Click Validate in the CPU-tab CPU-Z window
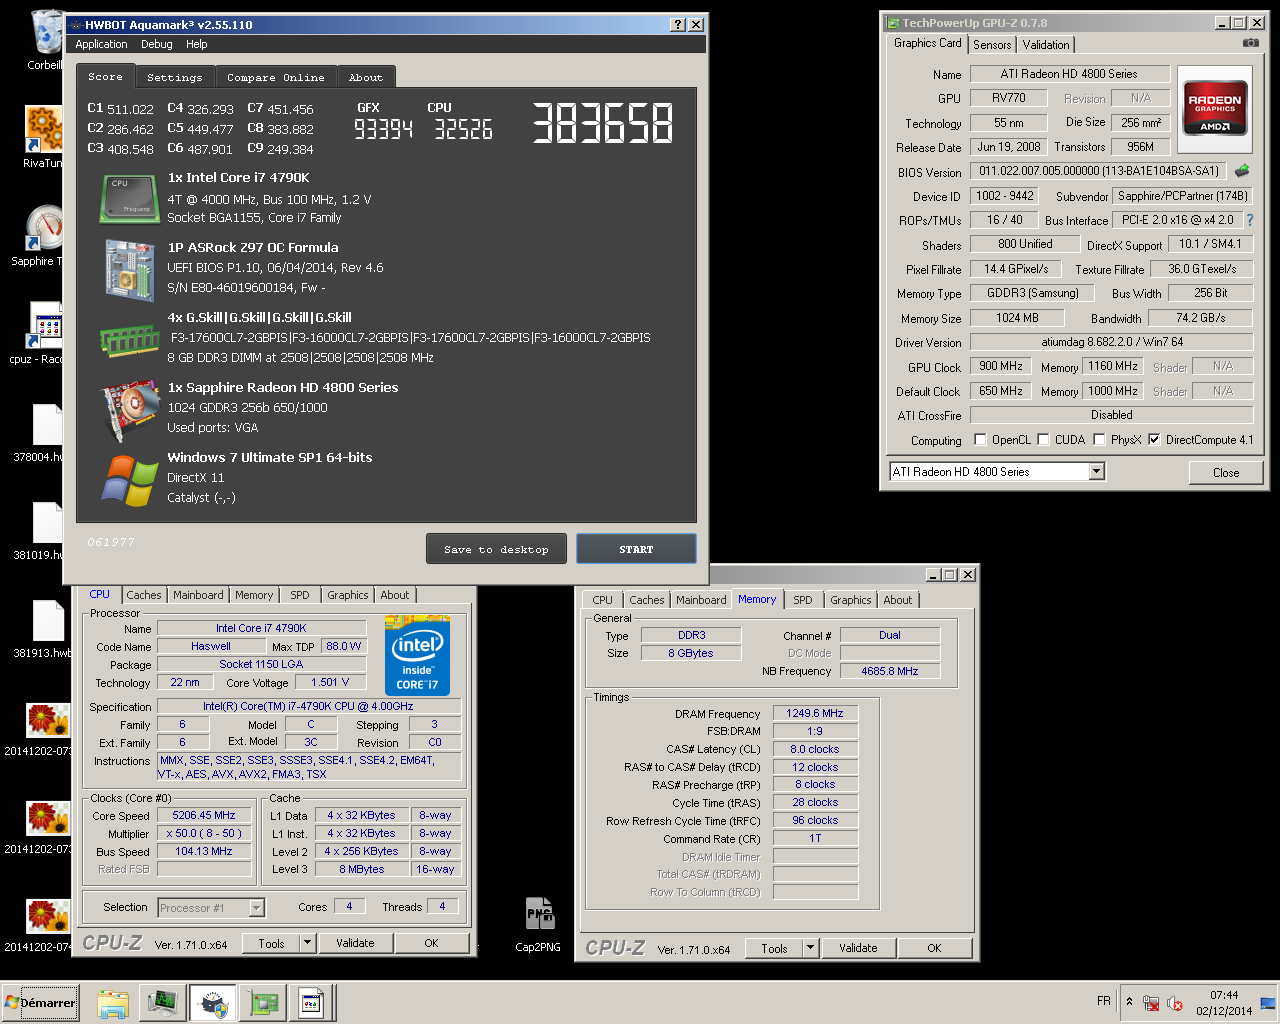Image resolution: width=1280 pixels, height=1024 pixels. pos(355,943)
